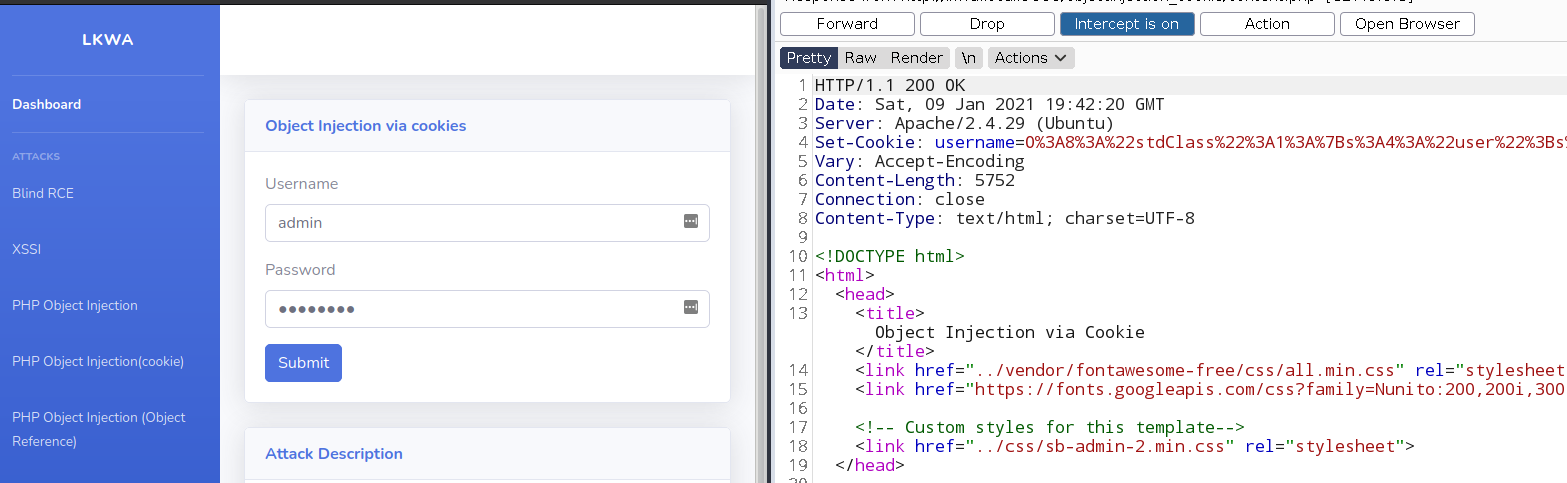Toggle the \n non-printable characters button
Image resolution: width=1567 pixels, height=483 pixels.
pos(968,58)
